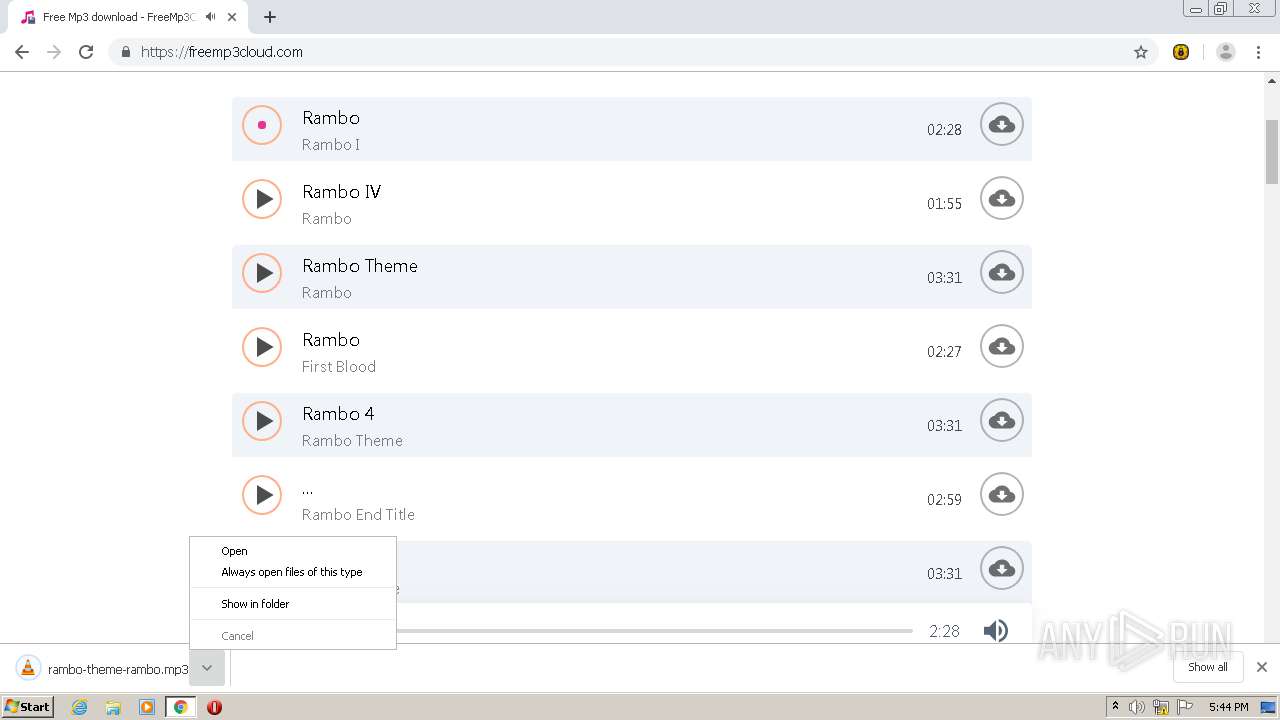This screenshot has width=1280, height=720.
Task: View site security lock information
Action: coord(125,52)
